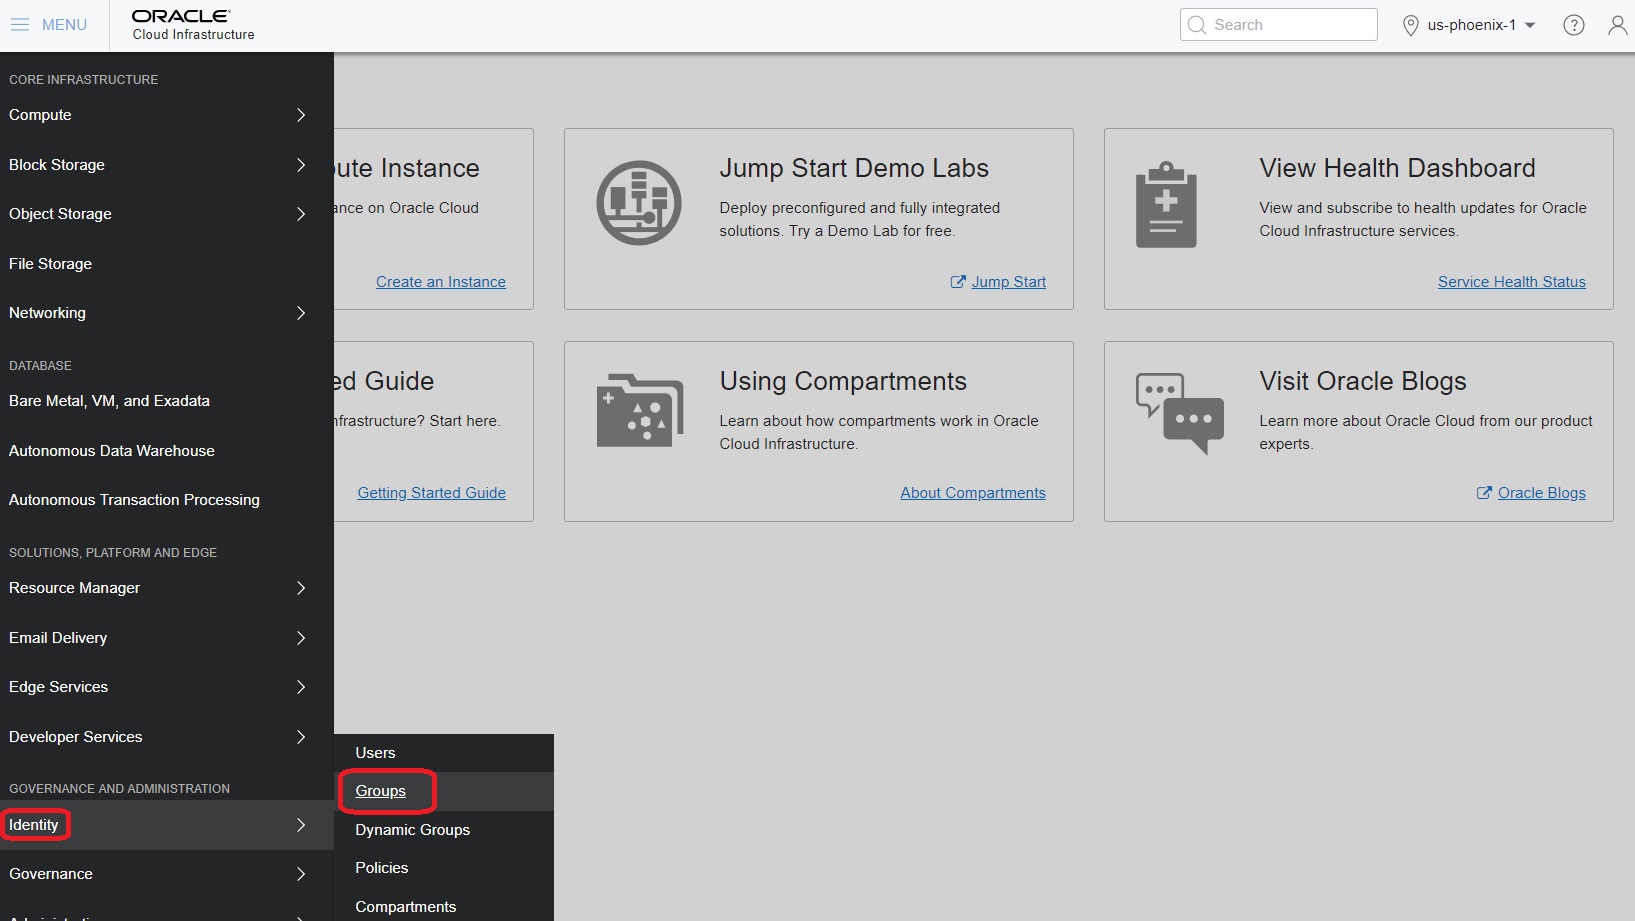The image size is (1635, 921).
Task: Open the user profile icon
Action: (1617, 25)
